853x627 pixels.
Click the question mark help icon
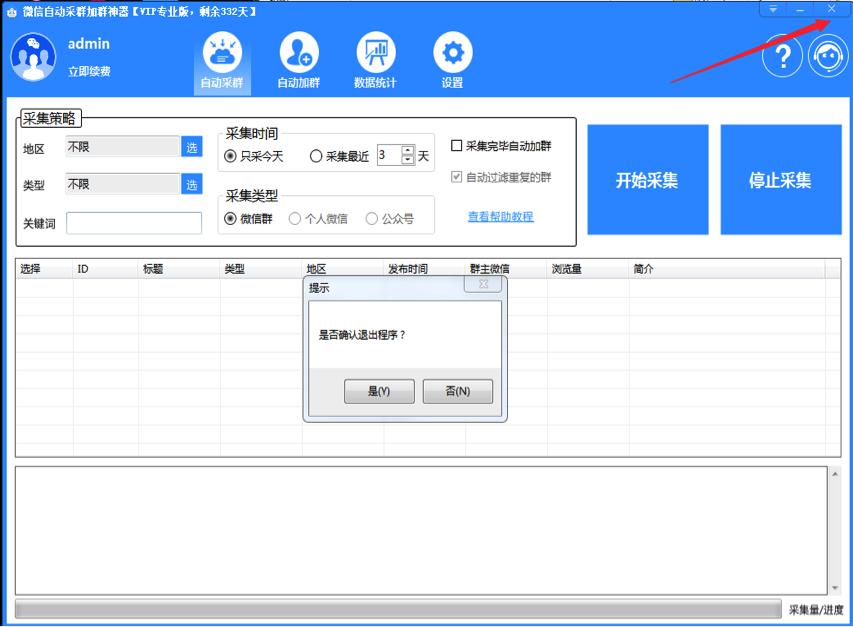[x=782, y=57]
